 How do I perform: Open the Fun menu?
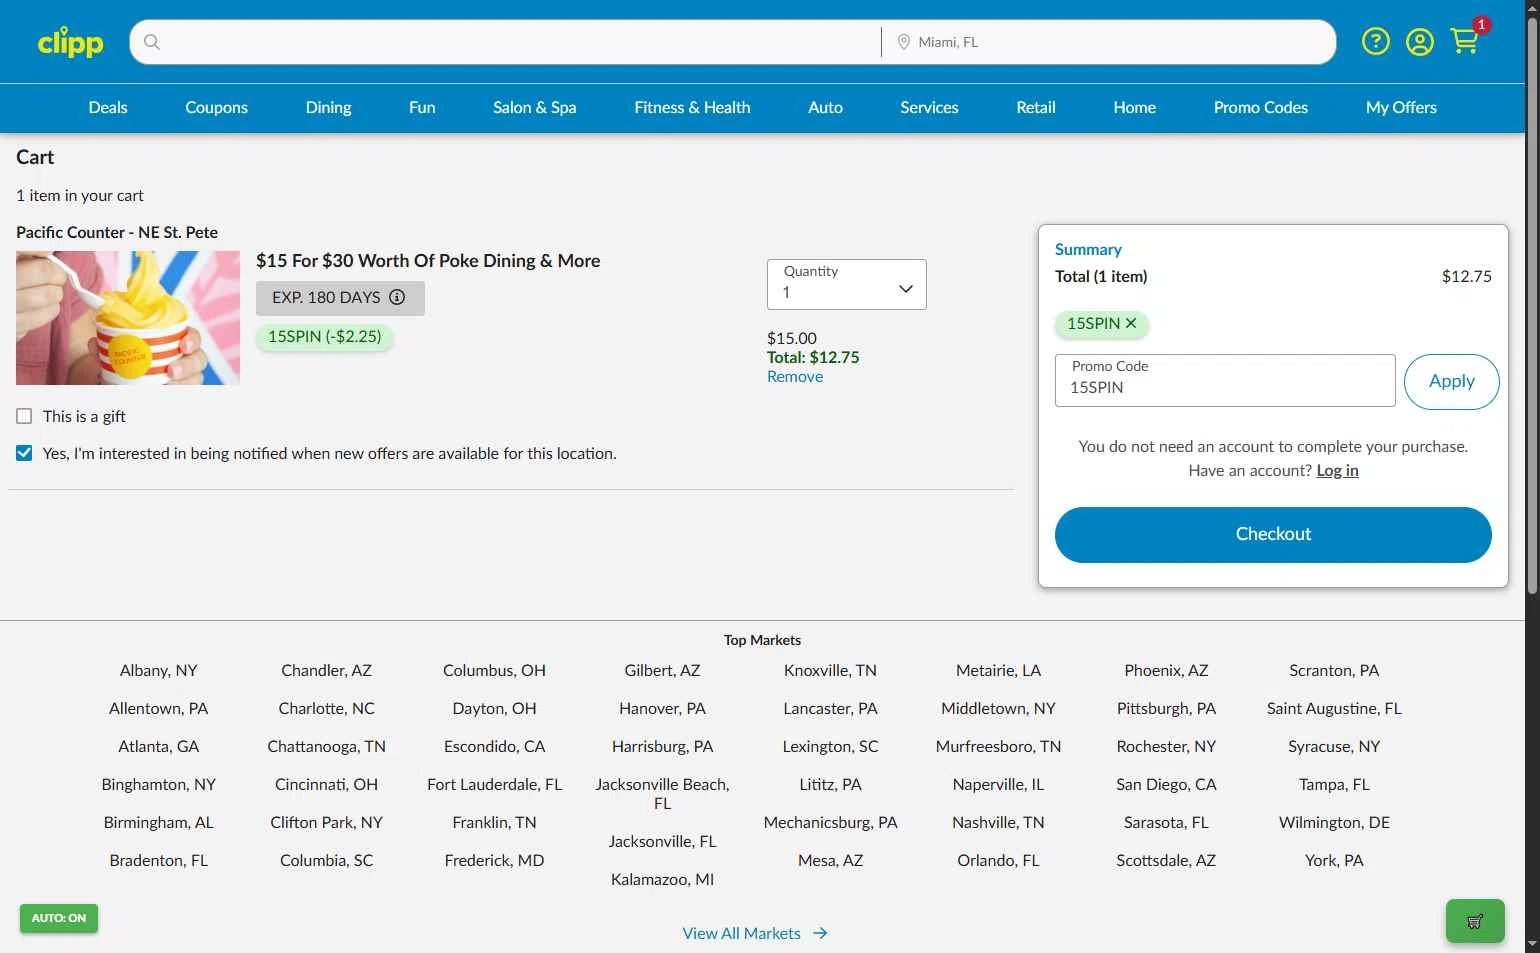tap(422, 107)
